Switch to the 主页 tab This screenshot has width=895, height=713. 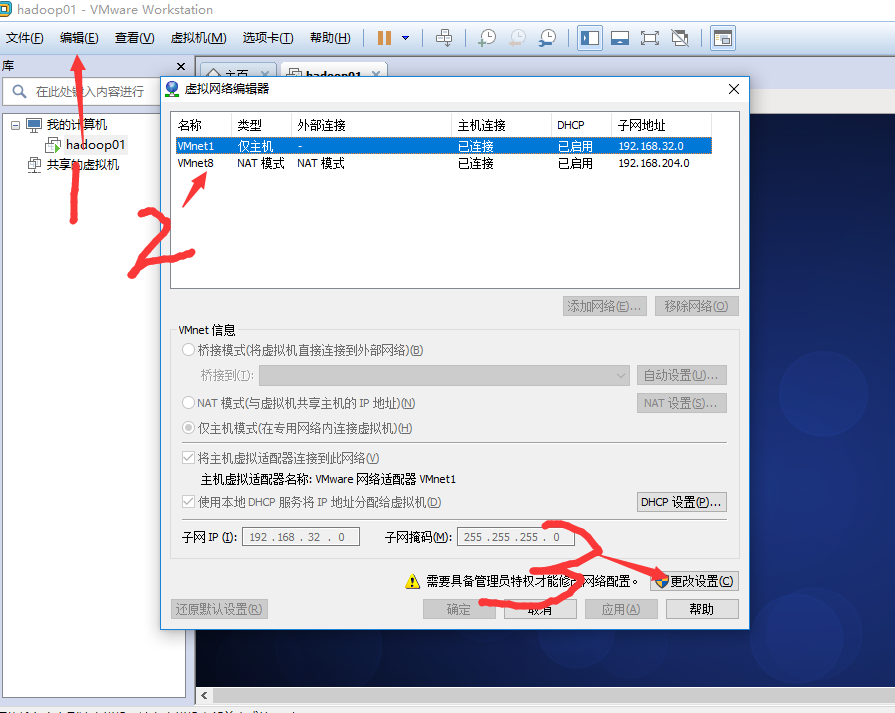pyautogui.click(x=237, y=72)
